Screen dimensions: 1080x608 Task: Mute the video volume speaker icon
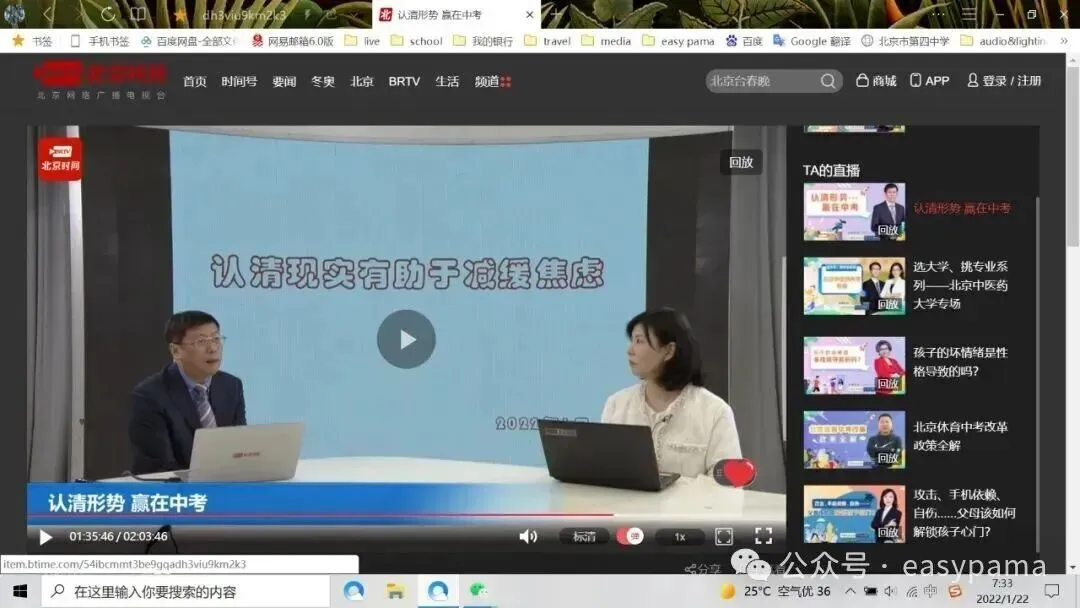(528, 537)
